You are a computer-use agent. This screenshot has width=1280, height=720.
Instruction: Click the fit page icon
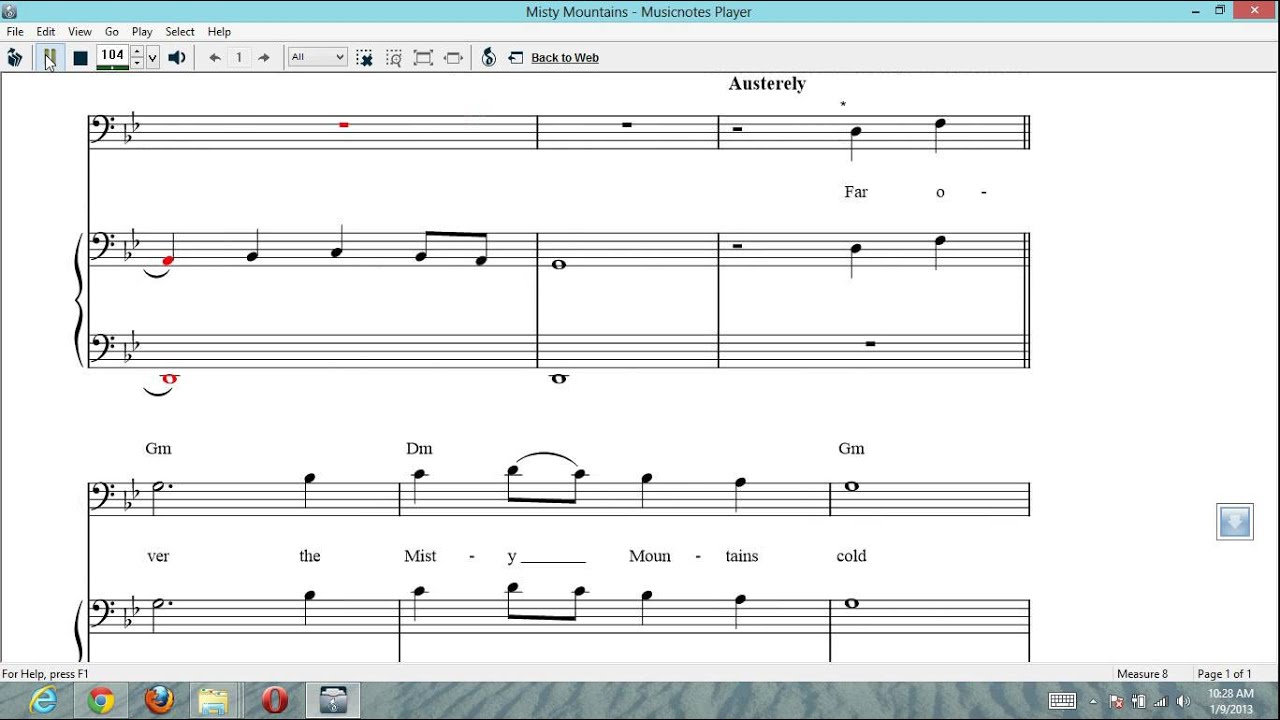pos(423,58)
